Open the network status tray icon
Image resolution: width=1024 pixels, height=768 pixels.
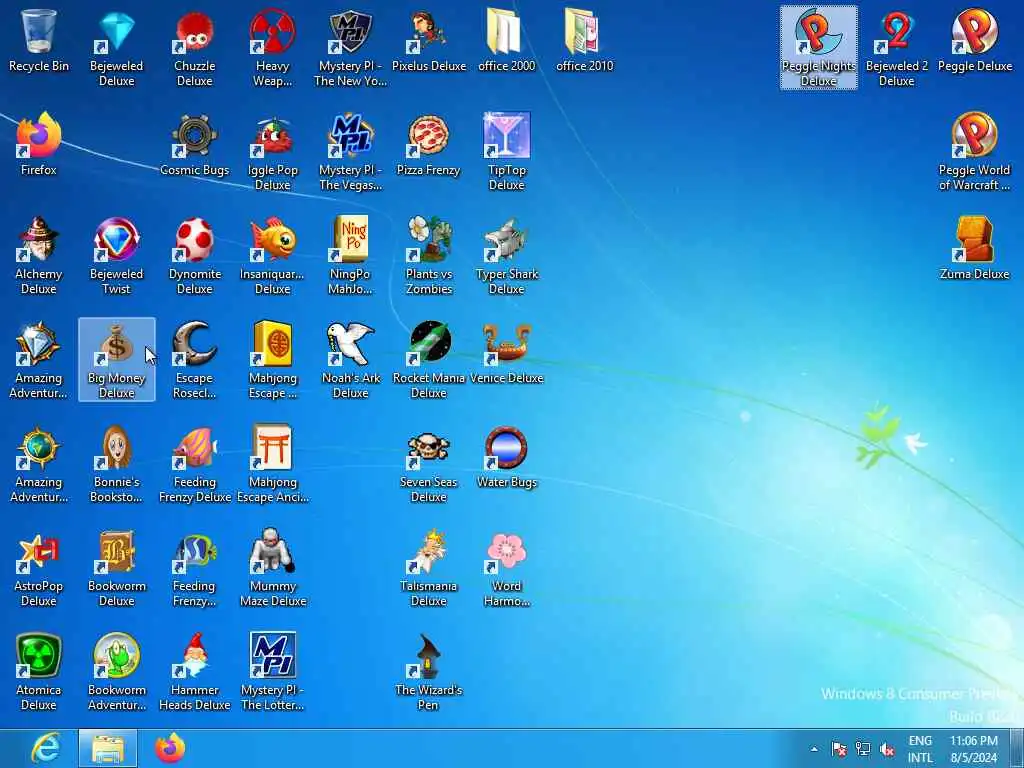pos(863,749)
